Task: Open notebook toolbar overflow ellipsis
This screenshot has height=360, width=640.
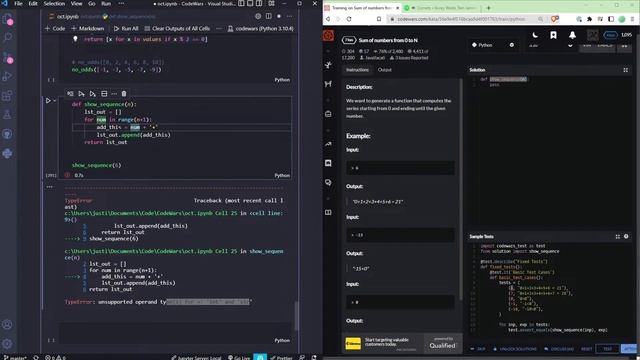Action: click(x=219, y=29)
